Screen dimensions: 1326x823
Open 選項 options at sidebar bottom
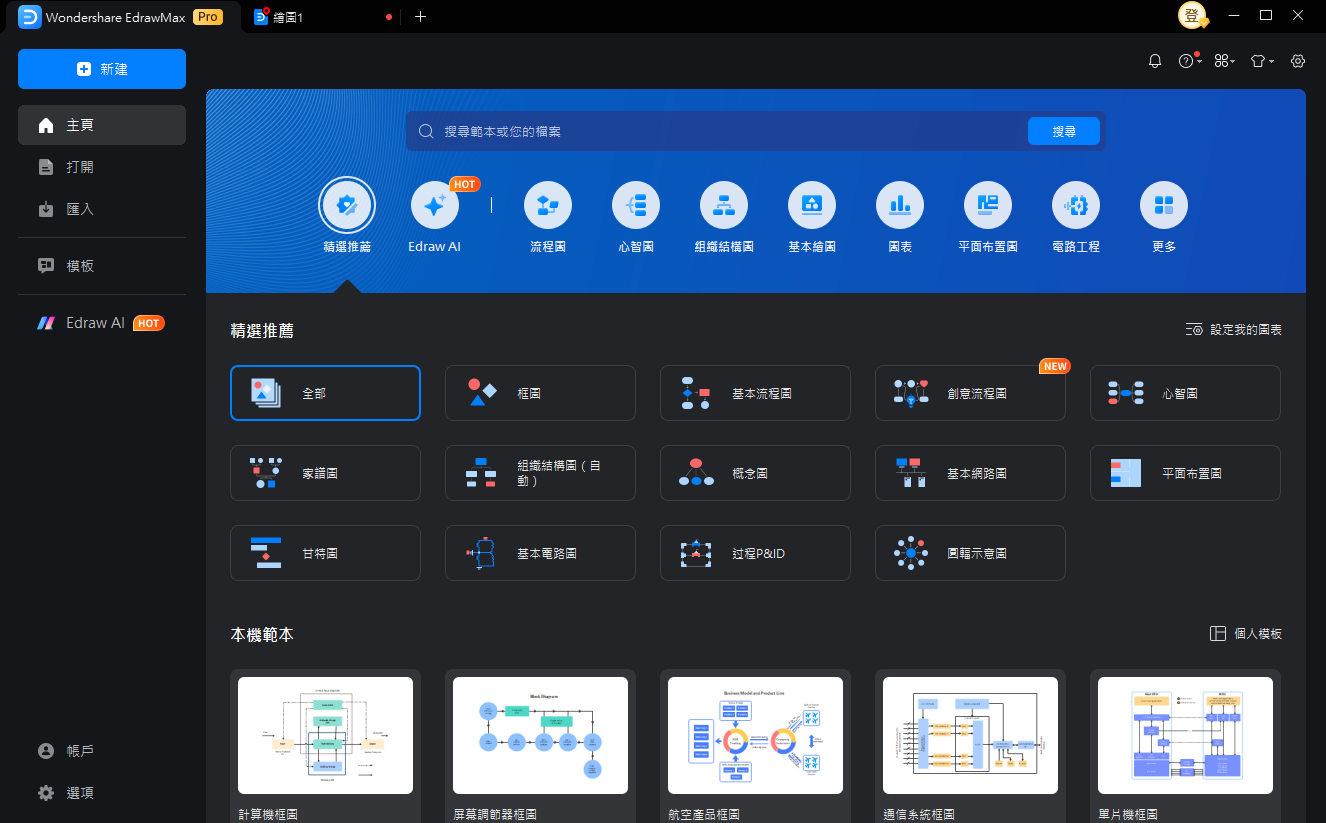click(x=102, y=793)
